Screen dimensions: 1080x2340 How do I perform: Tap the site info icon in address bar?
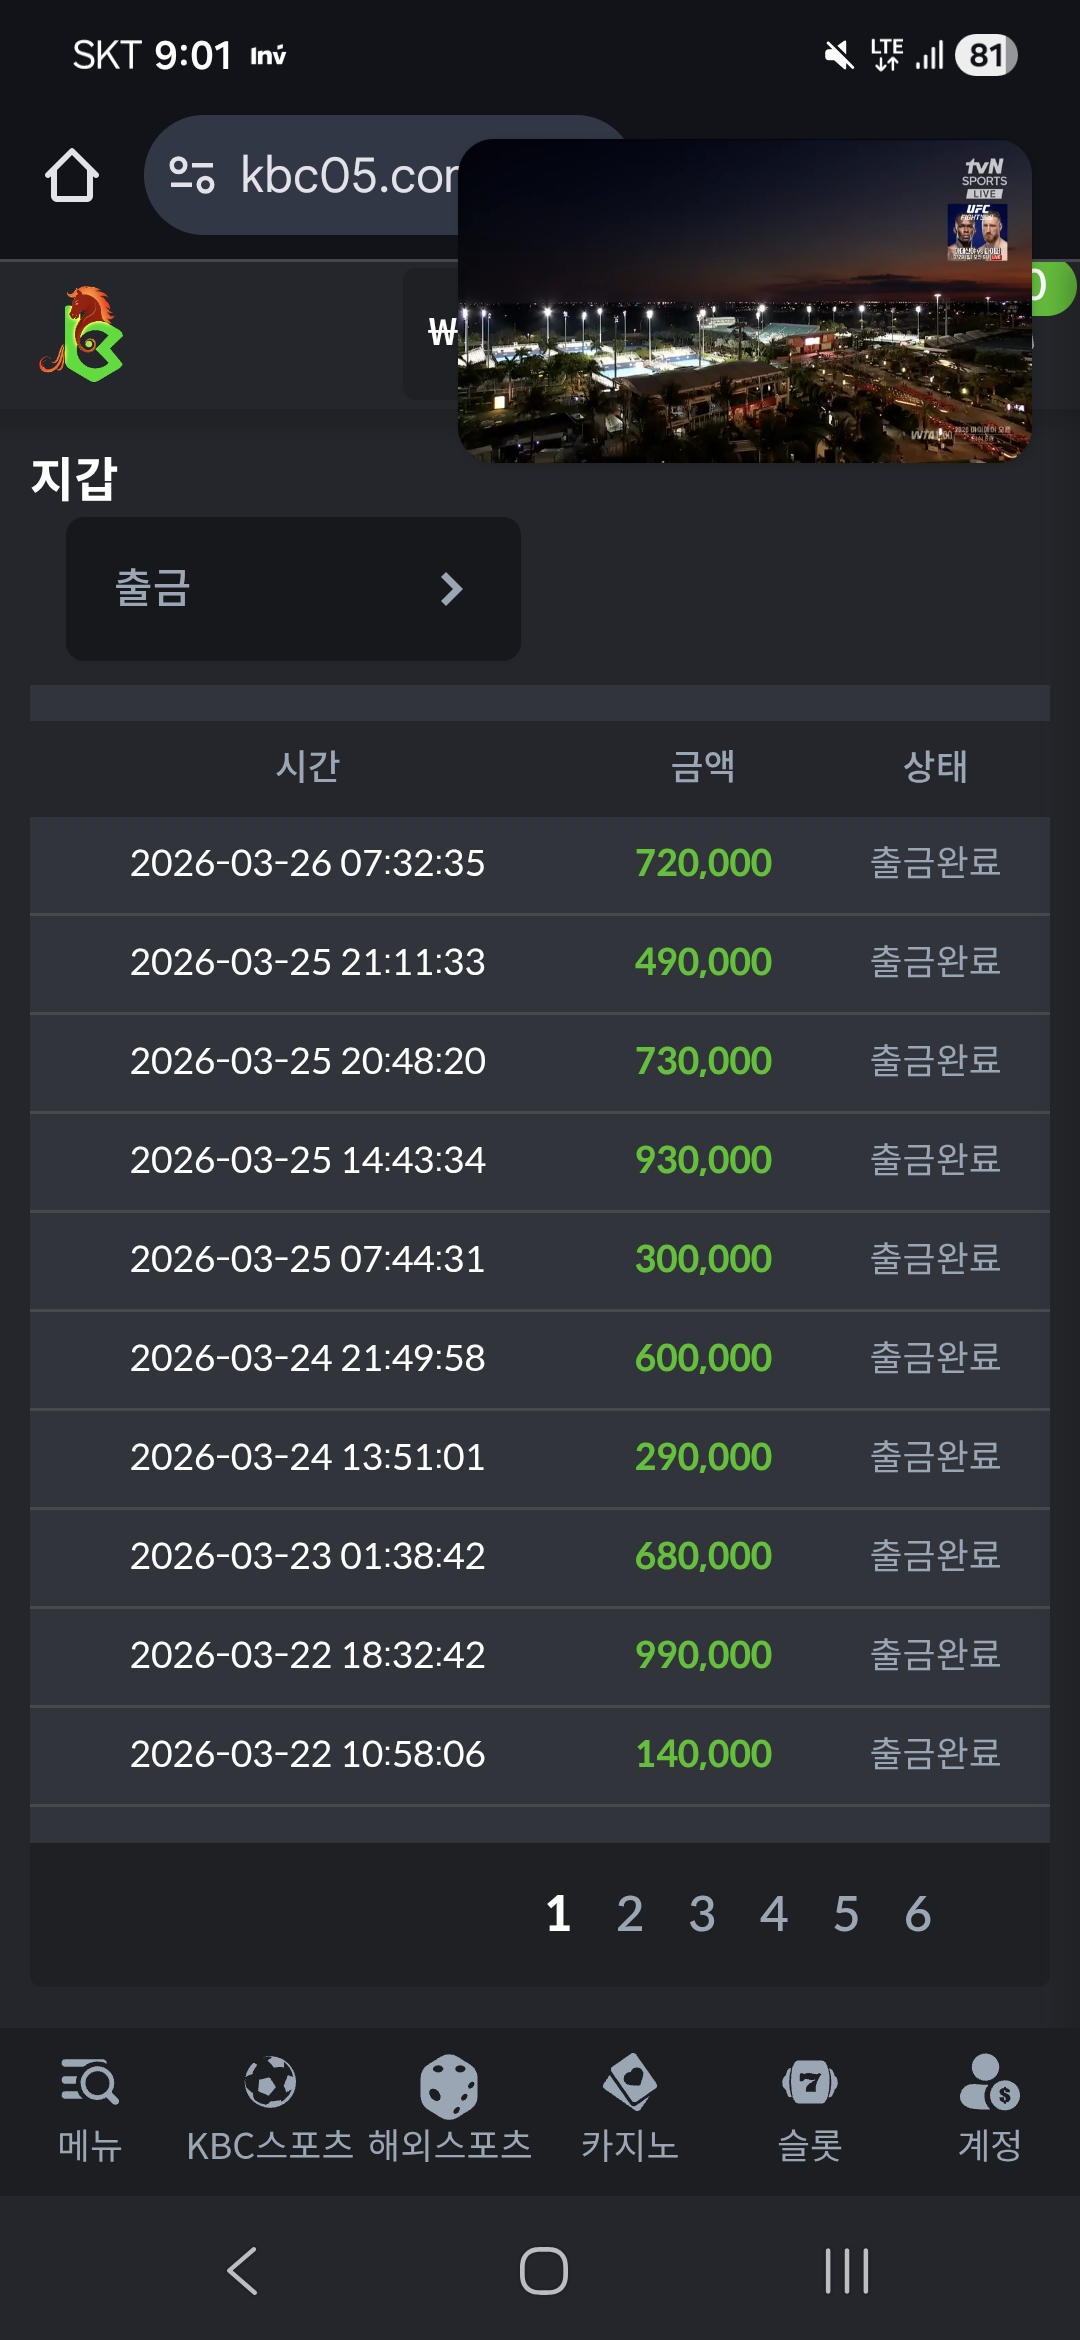pyautogui.click(x=191, y=175)
